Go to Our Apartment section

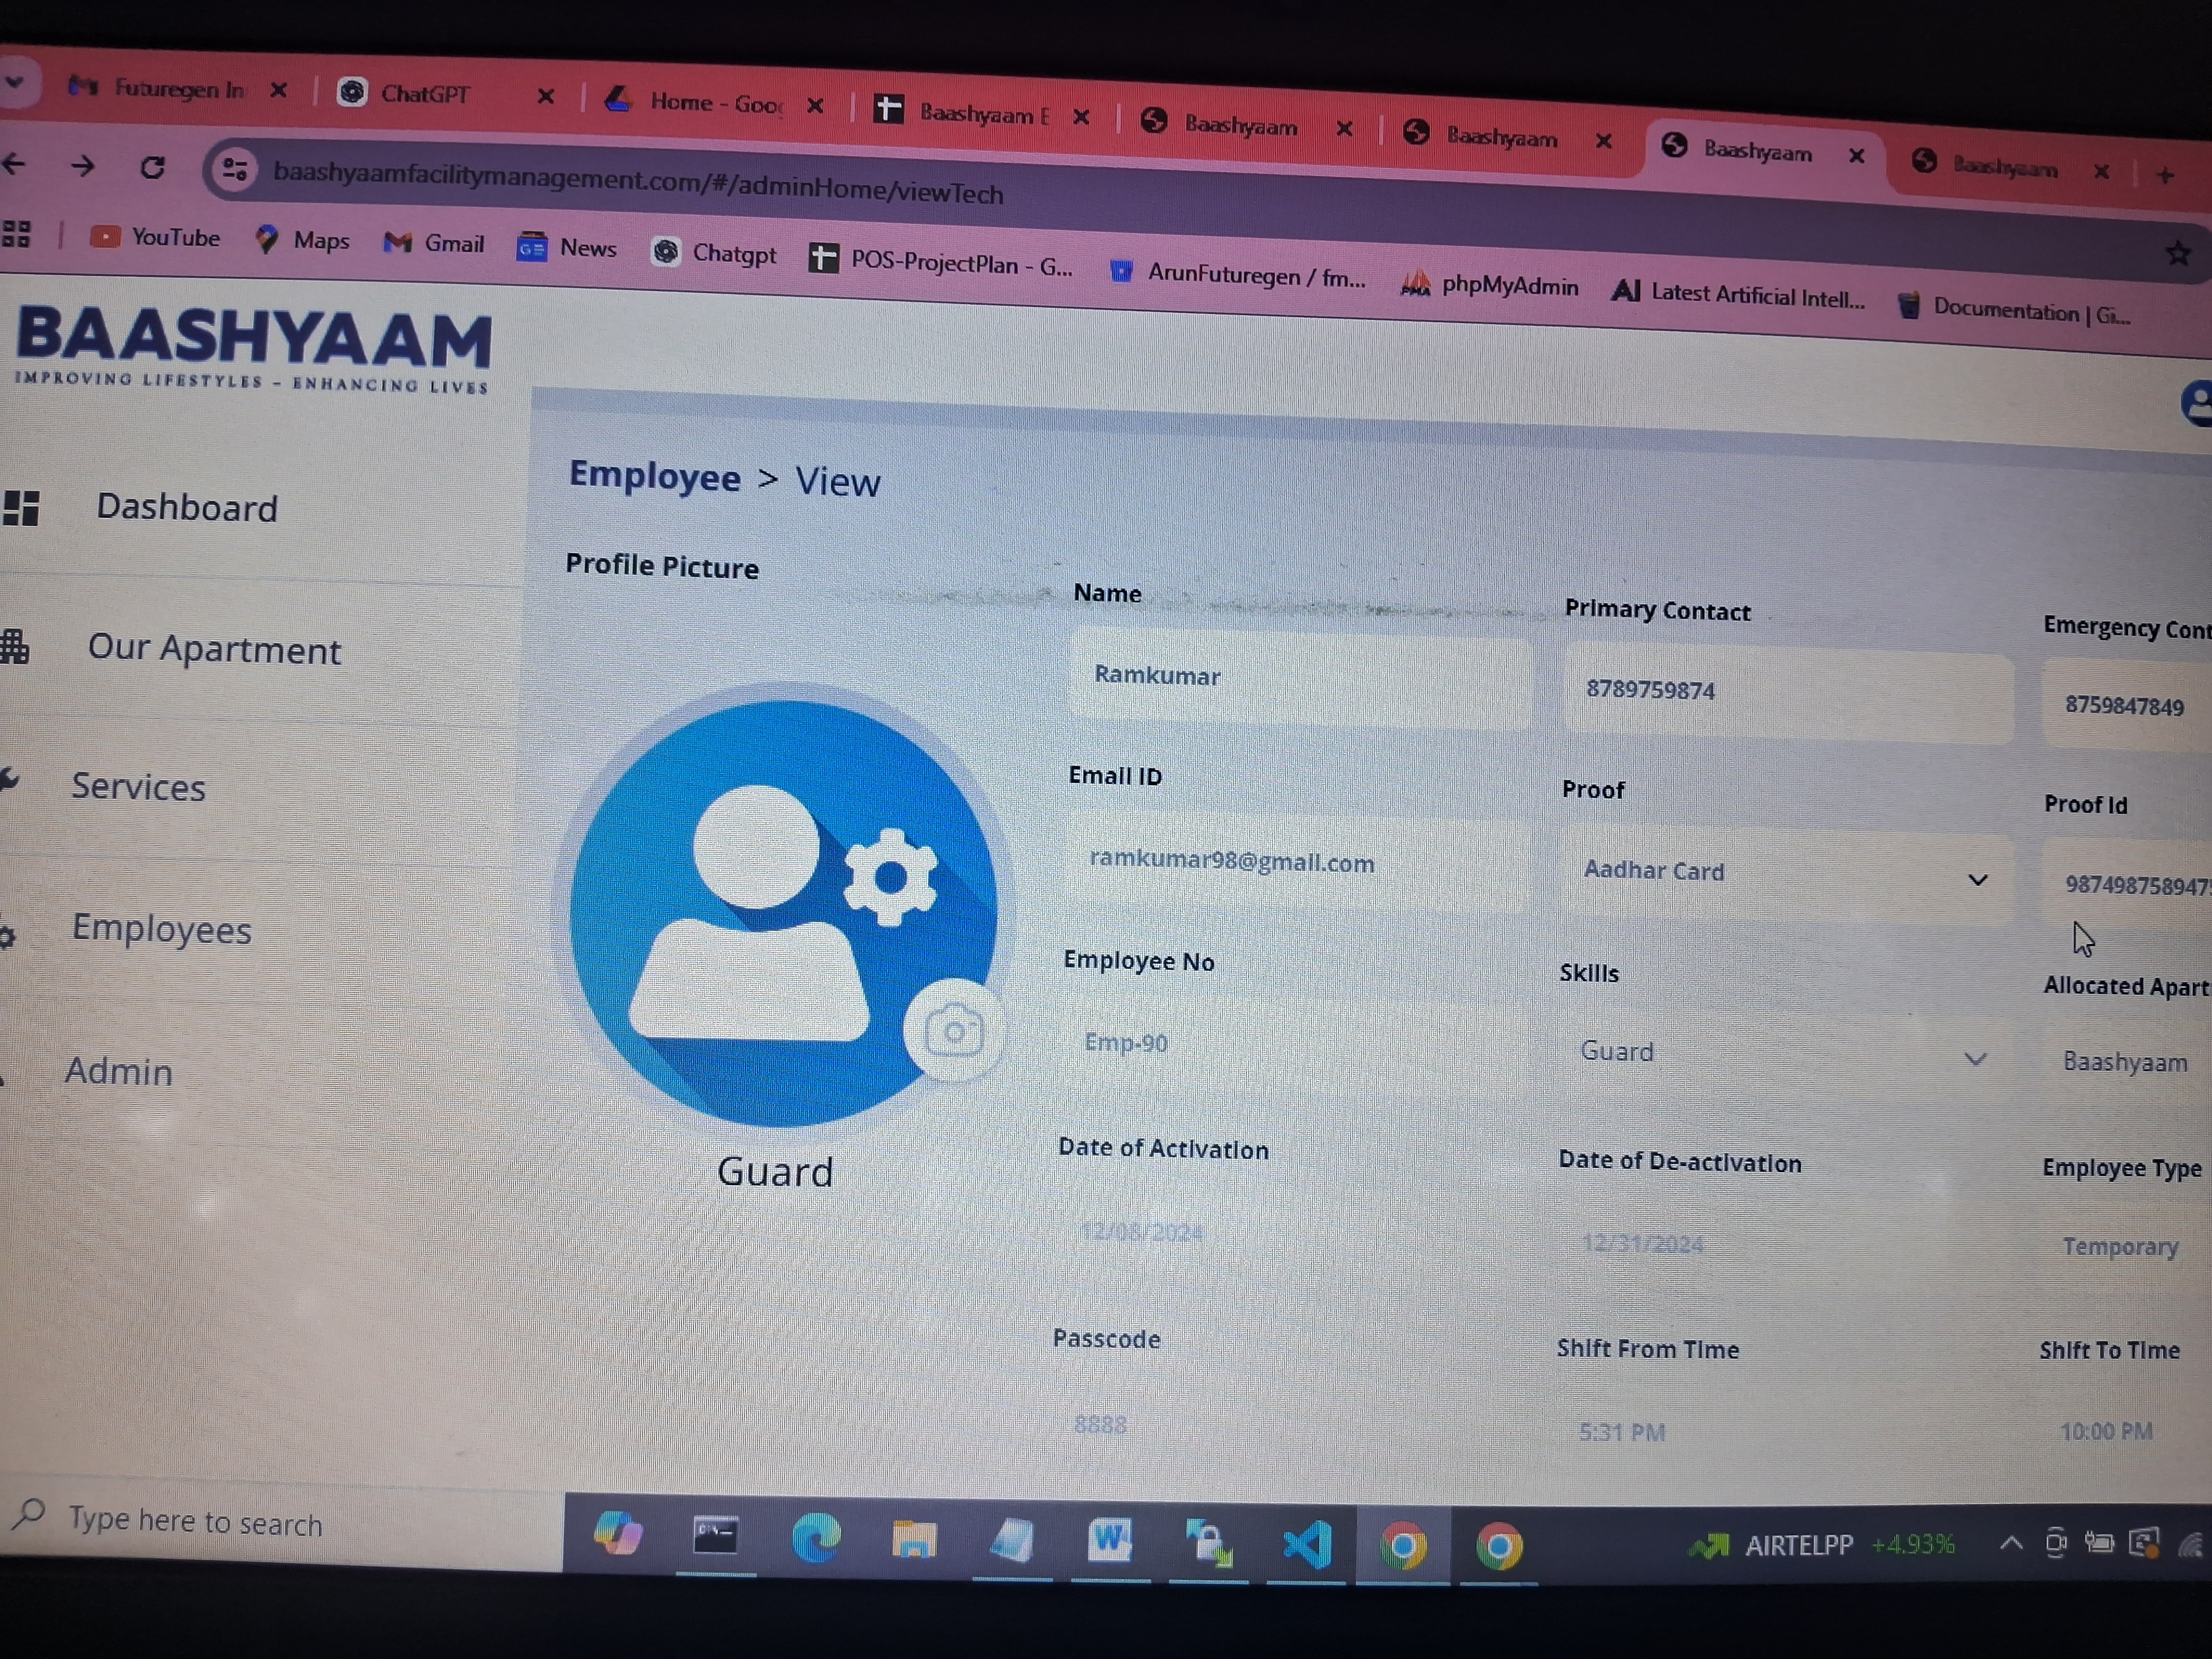pyautogui.click(x=214, y=650)
